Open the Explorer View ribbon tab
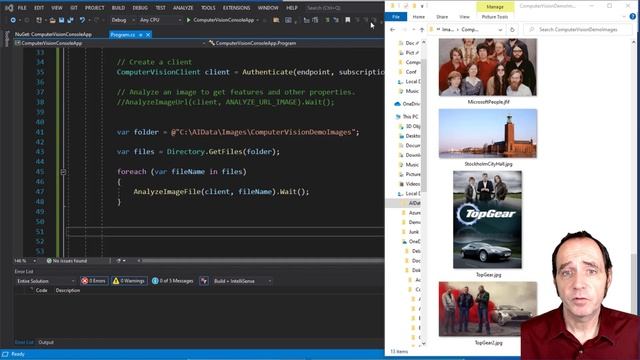This screenshot has height=360, width=640. pos(464,17)
